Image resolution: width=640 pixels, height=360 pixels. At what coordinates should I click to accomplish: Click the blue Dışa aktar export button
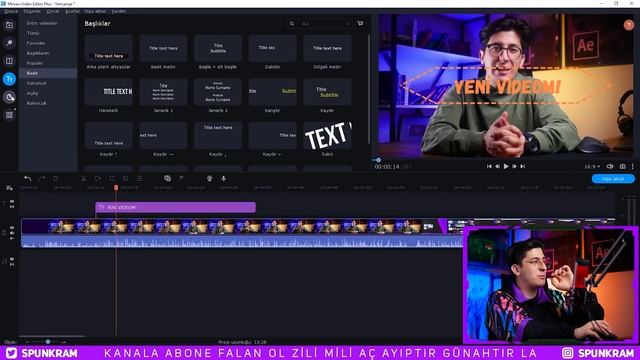[x=613, y=179]
